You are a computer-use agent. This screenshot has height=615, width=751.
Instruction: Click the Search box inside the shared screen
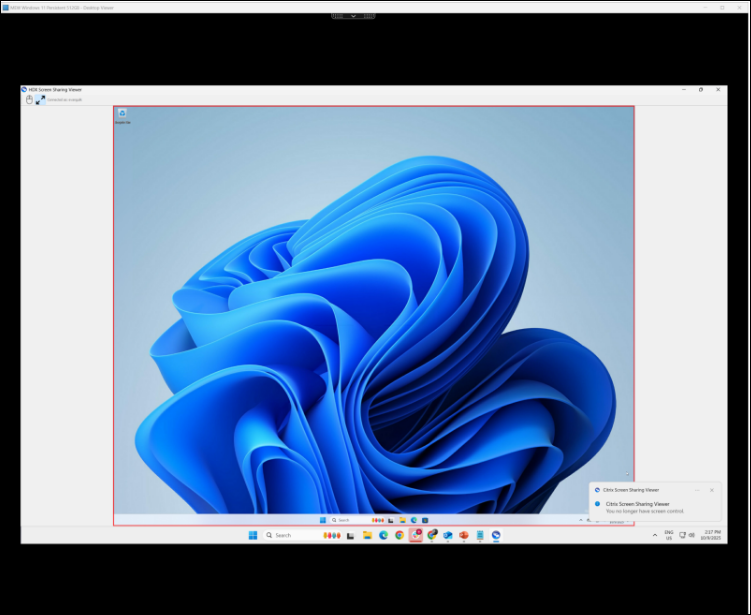[342, 520]
